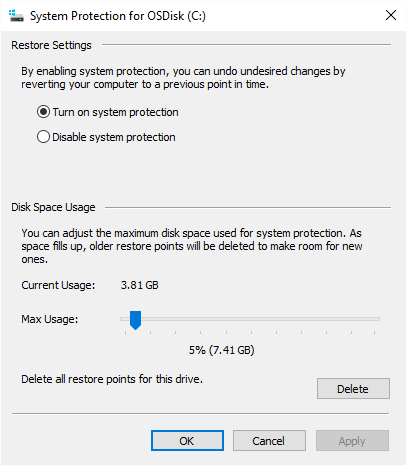Viewport: 407px width, 466px height.
Task: Confirm settings with the OK button
Action: tap(187, 441)
